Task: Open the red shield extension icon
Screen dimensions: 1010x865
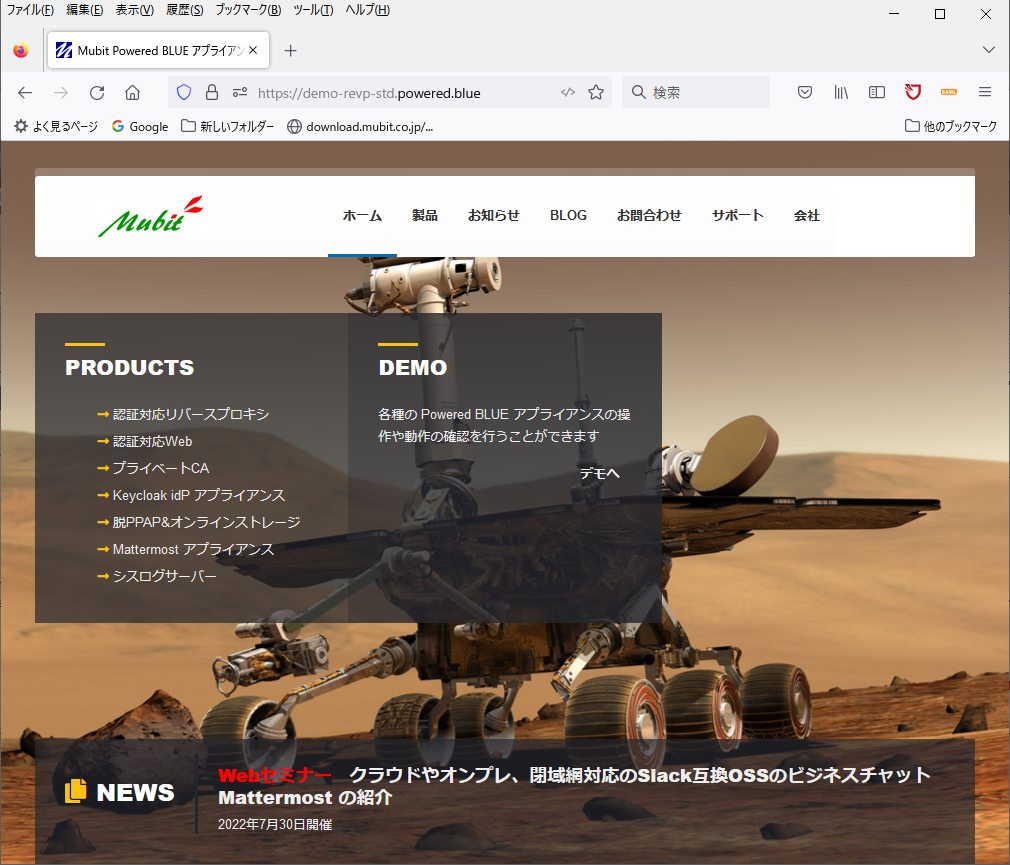Action: (x=913, y=93)
